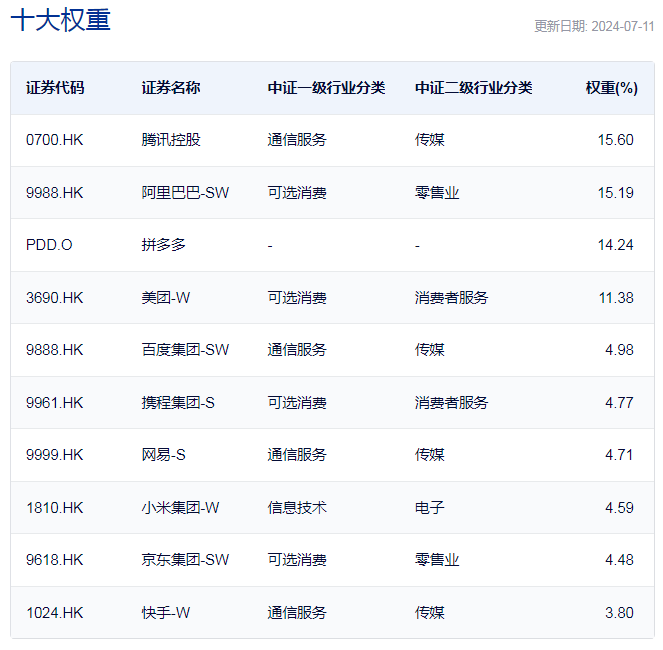Click the 百度集团-SW name cell

coord(185,350)
